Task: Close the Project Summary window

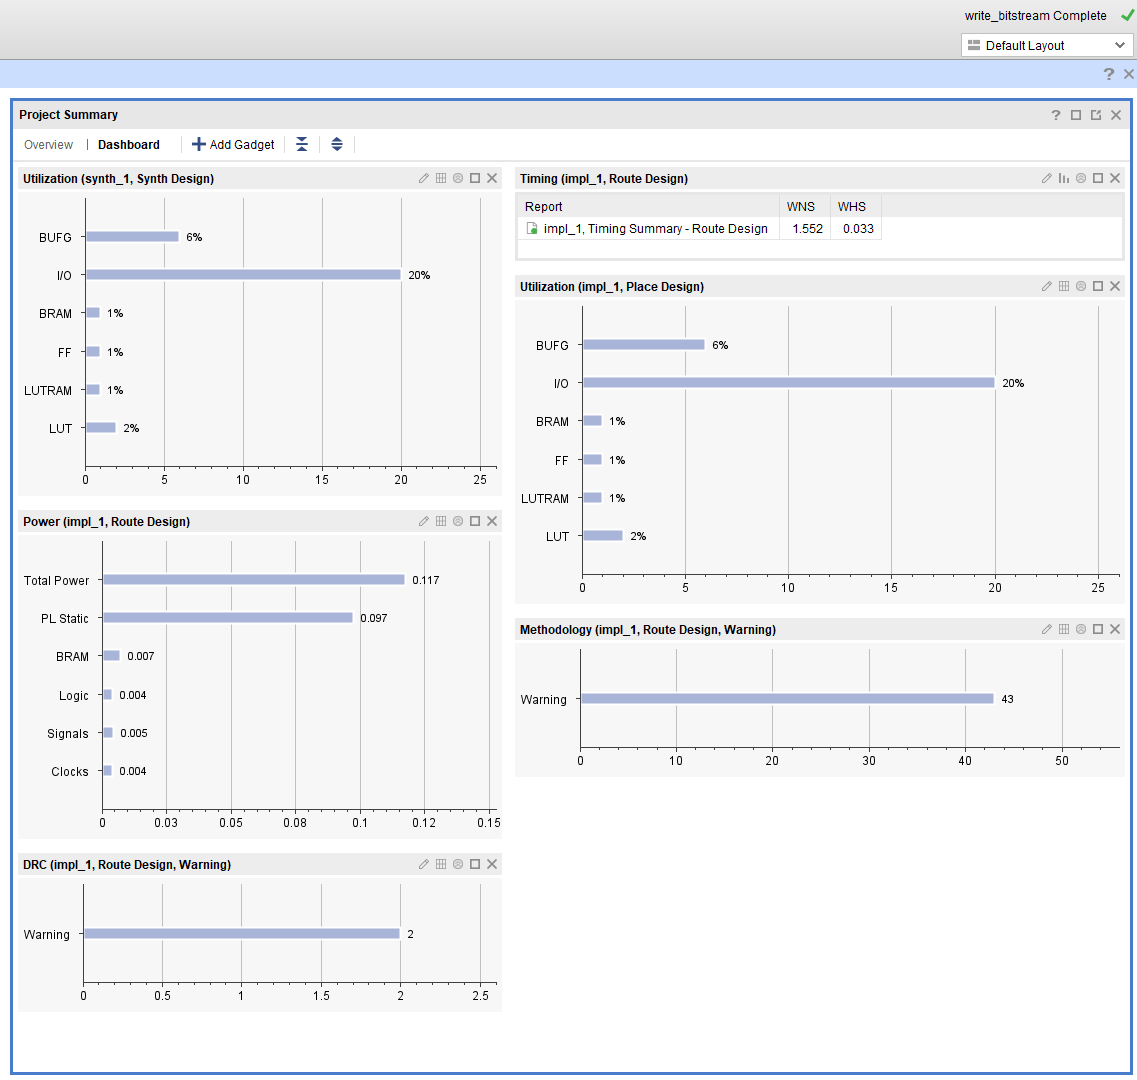Action: (1116, 115)
